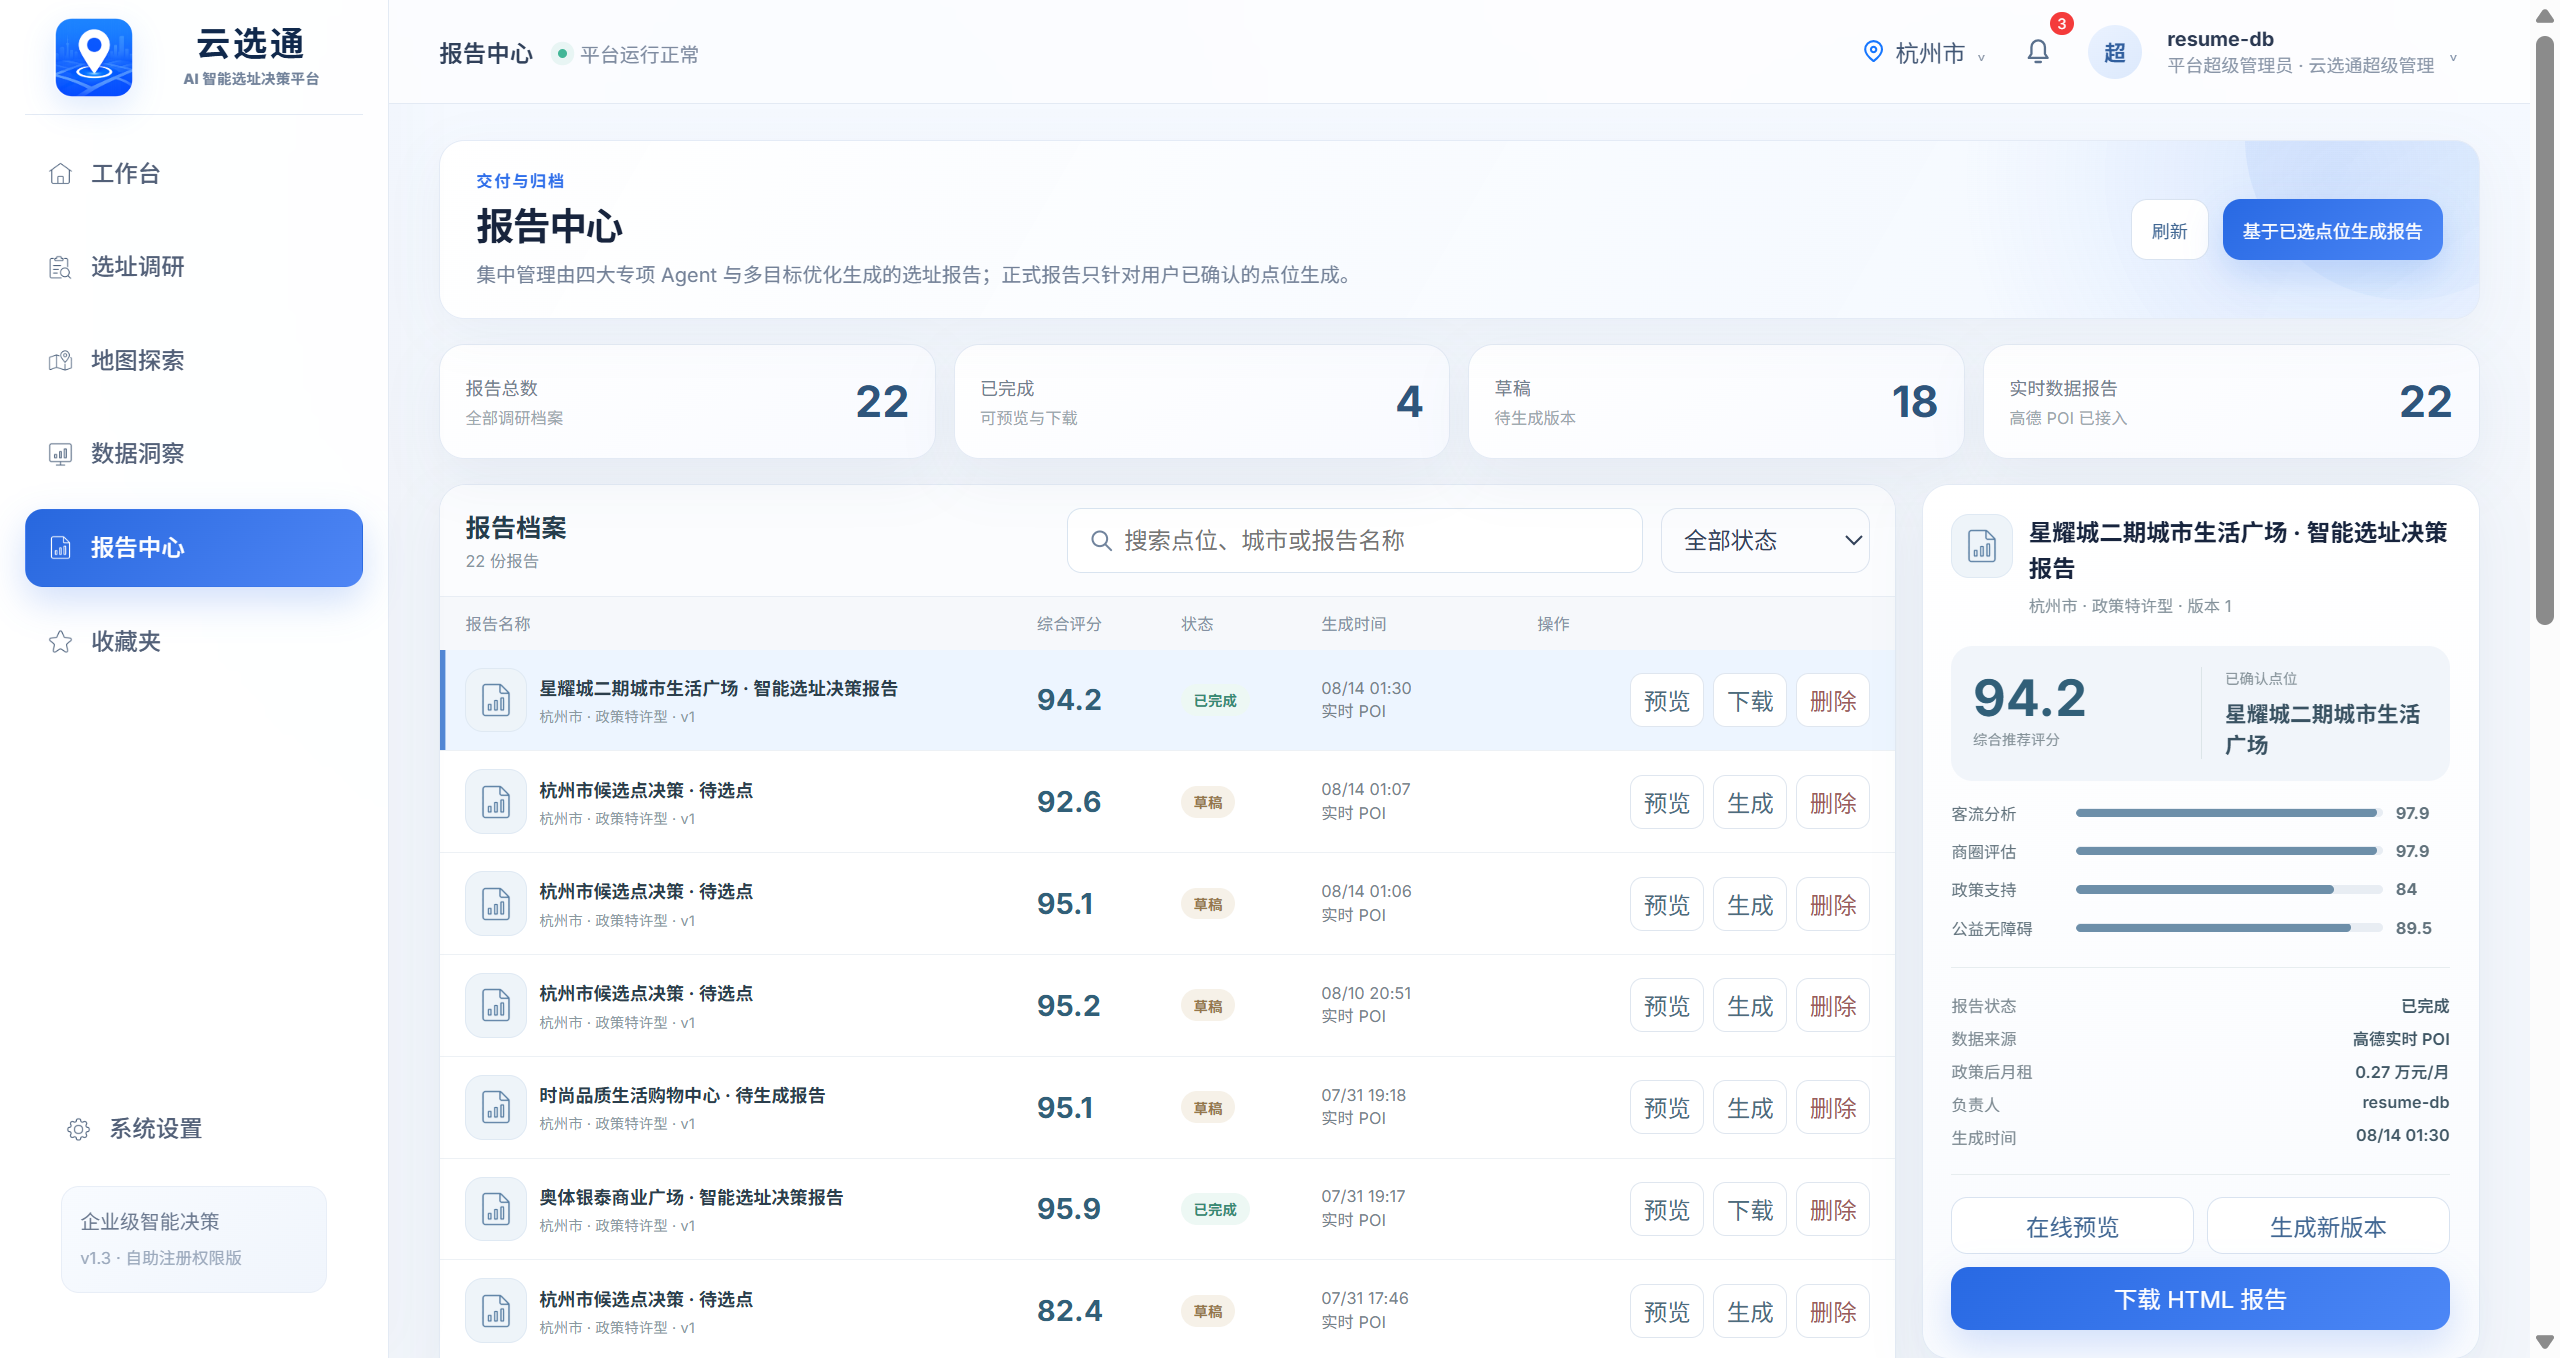Click the 选址调研 sidebar icon

click(x=60, y=267)
